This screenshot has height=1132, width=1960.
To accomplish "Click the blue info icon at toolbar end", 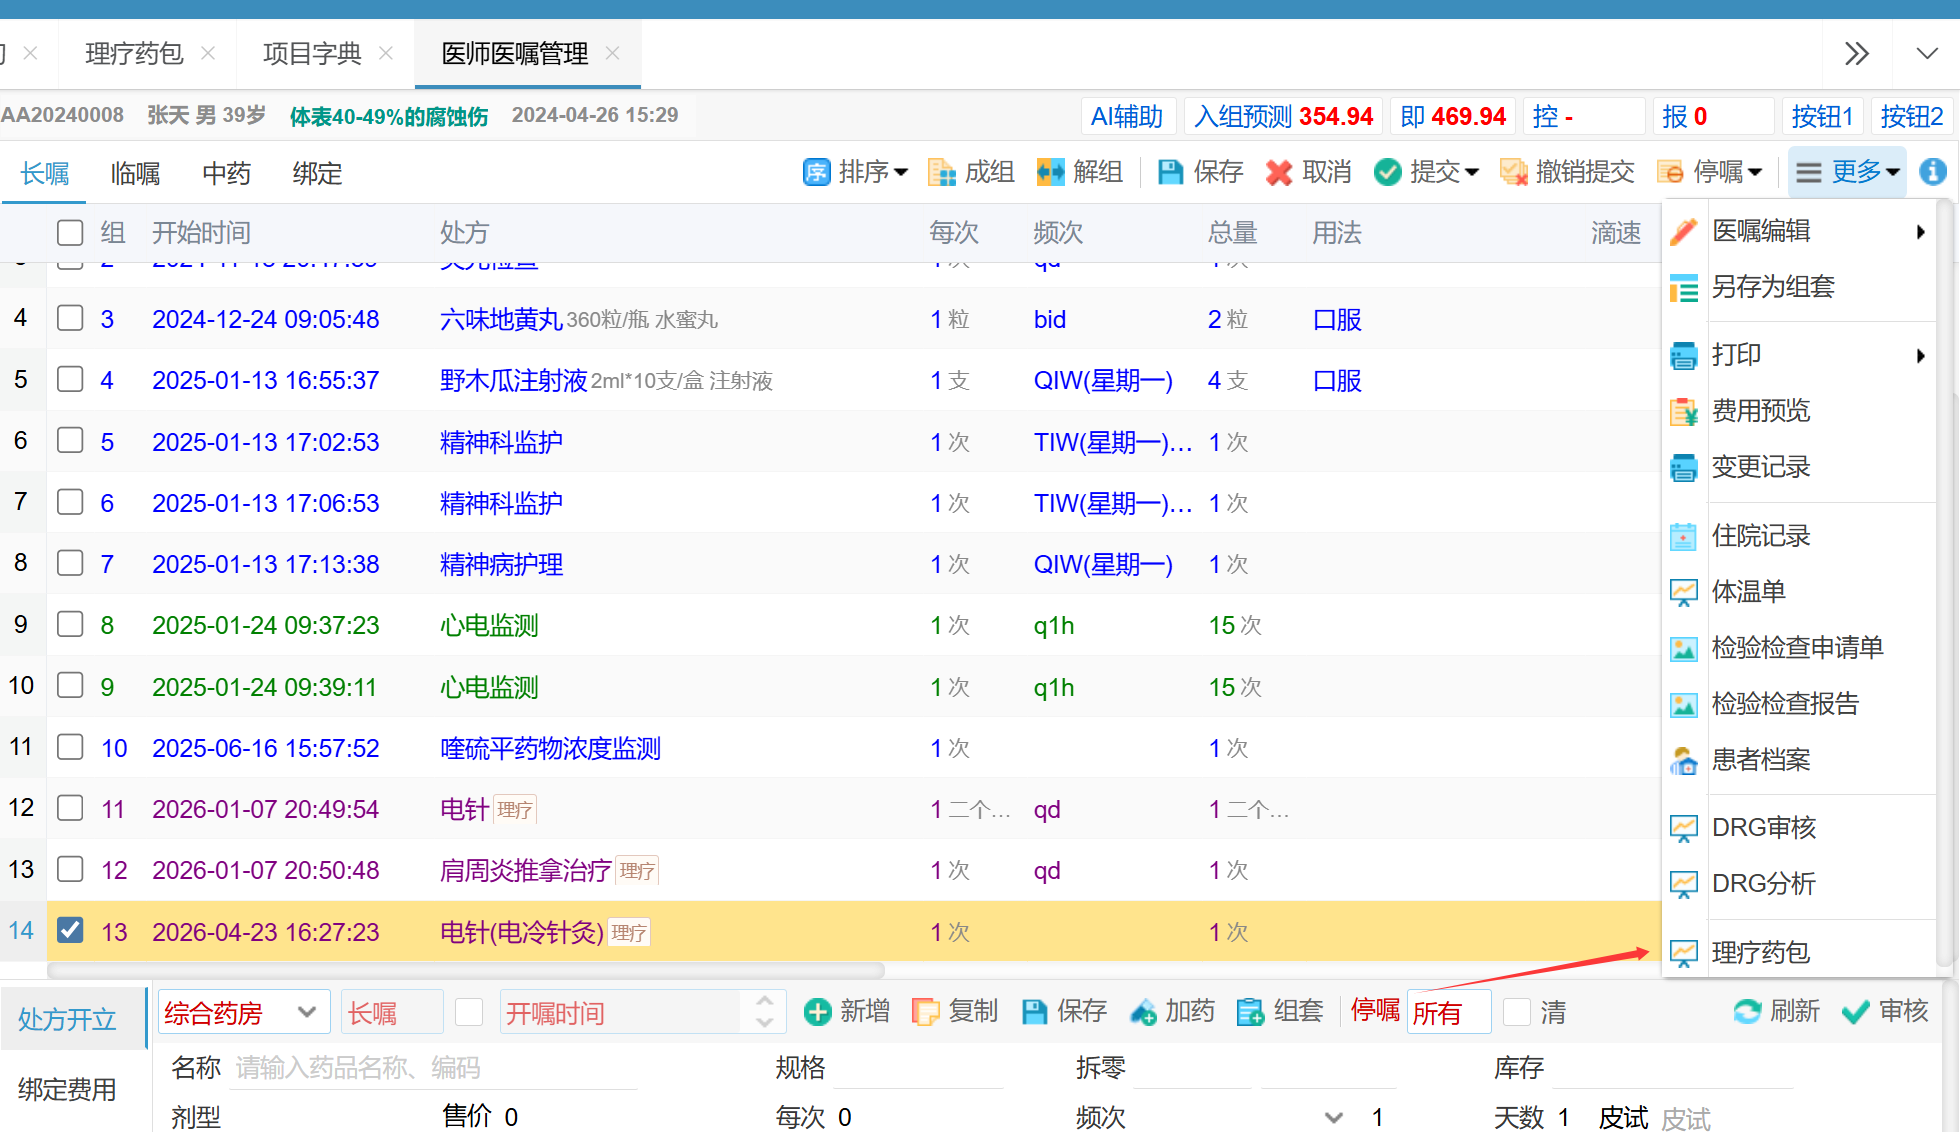I will [x=1932, y=172].
